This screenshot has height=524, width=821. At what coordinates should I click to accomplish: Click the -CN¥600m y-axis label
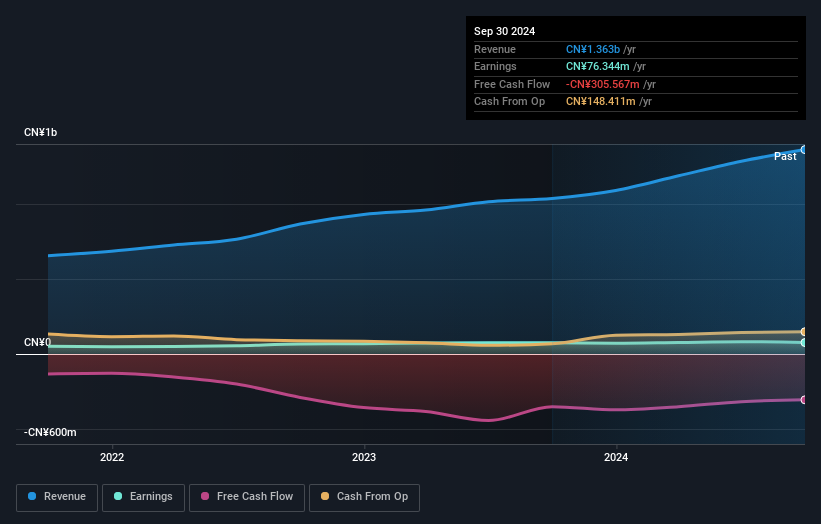tap(50, 432)
